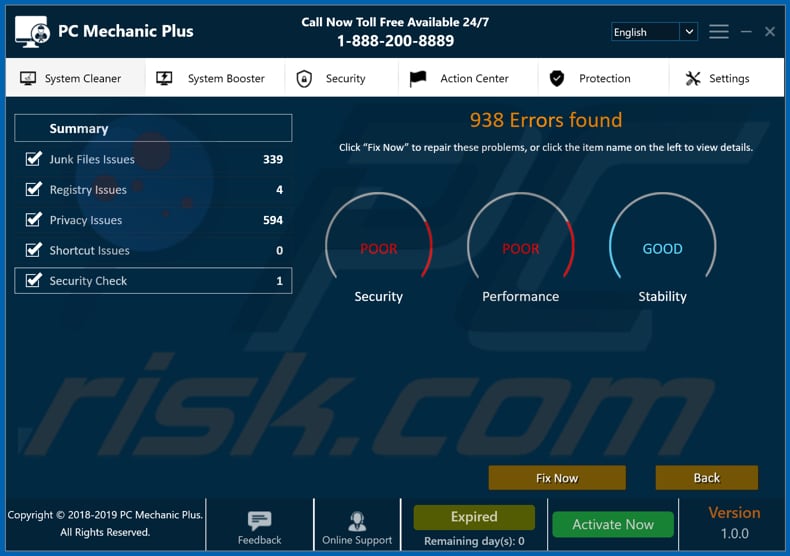View Junk Files Issues details
Image resolution: width=790 pixels, height=556 pixels.
tap(92, 159)
